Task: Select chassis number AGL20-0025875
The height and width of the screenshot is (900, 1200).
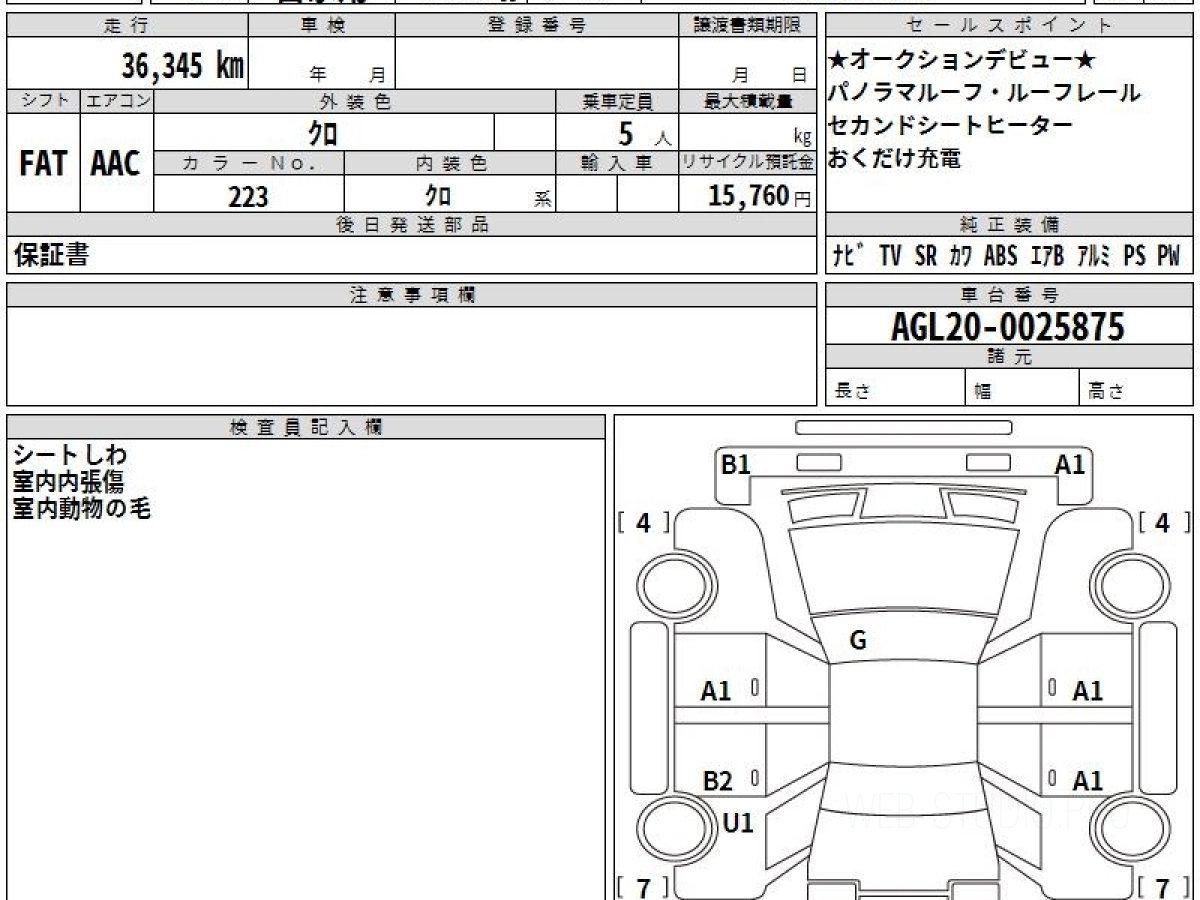Action: [1008, 326]
